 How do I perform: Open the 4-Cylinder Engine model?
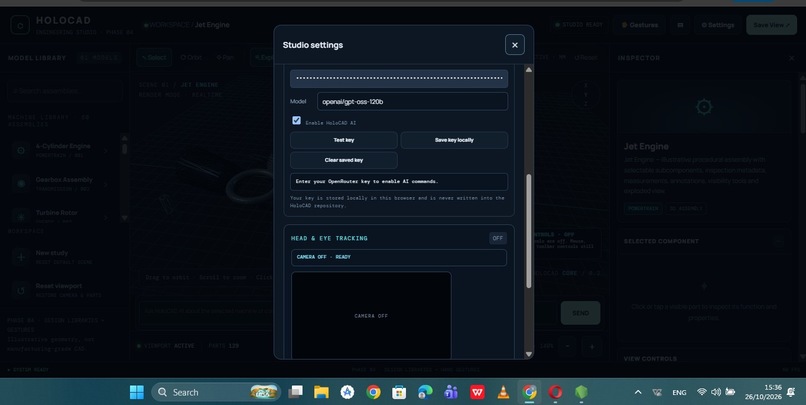point(63,150)
